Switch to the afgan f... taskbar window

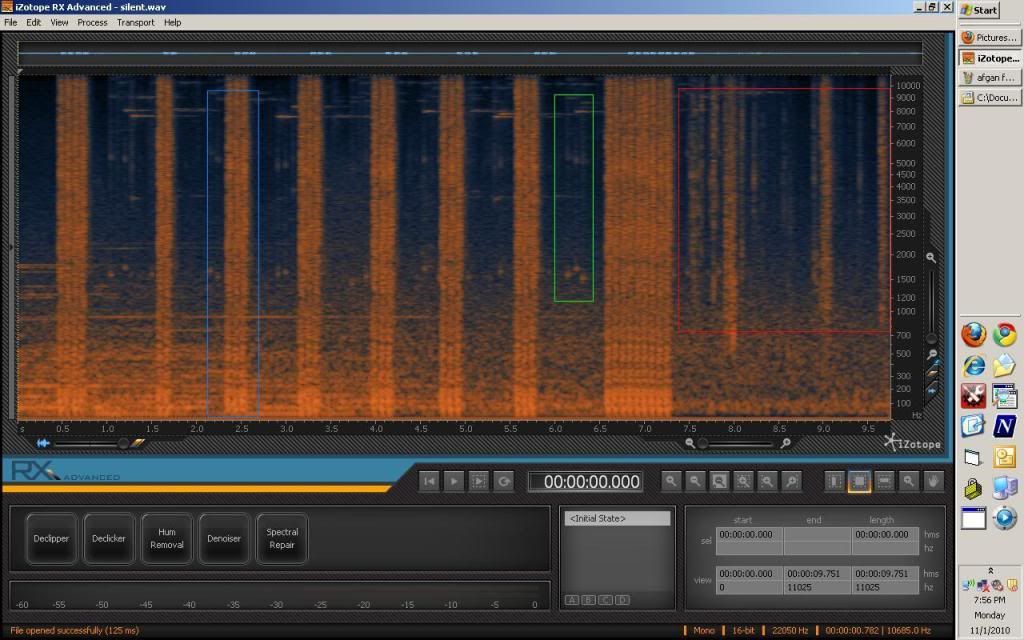point(989,78)
